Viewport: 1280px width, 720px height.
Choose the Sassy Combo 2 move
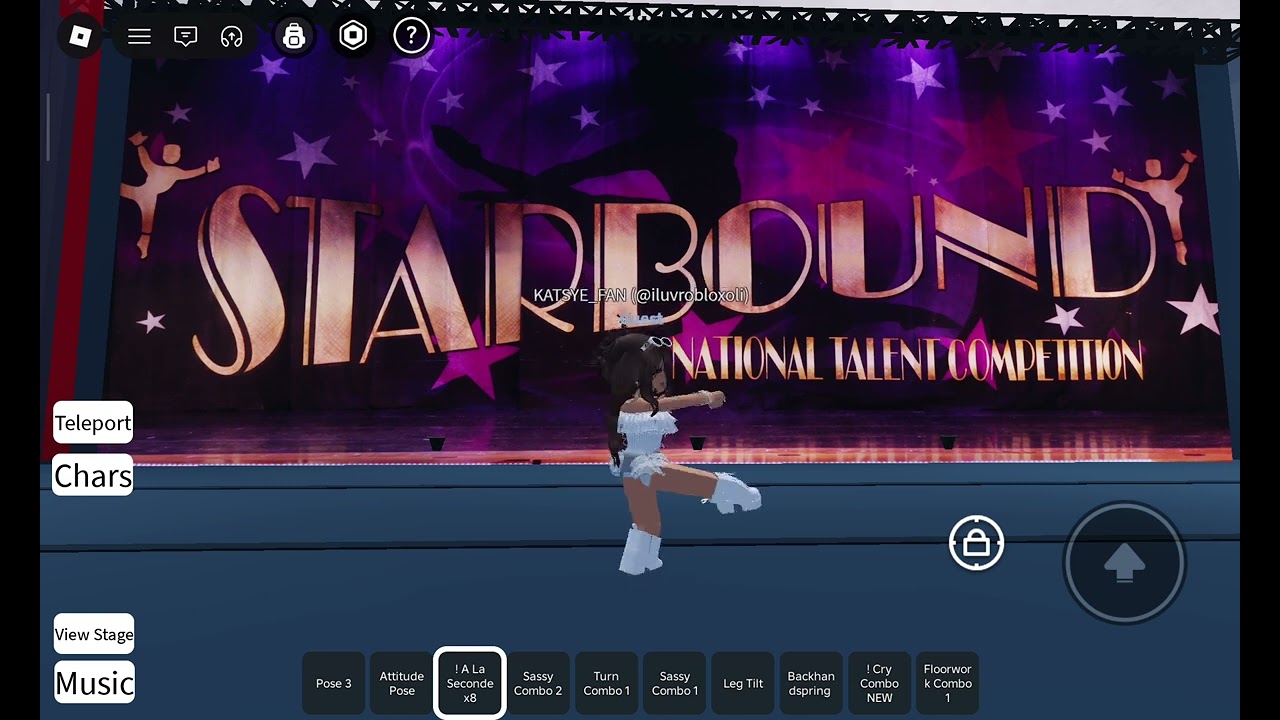point(538,684)
